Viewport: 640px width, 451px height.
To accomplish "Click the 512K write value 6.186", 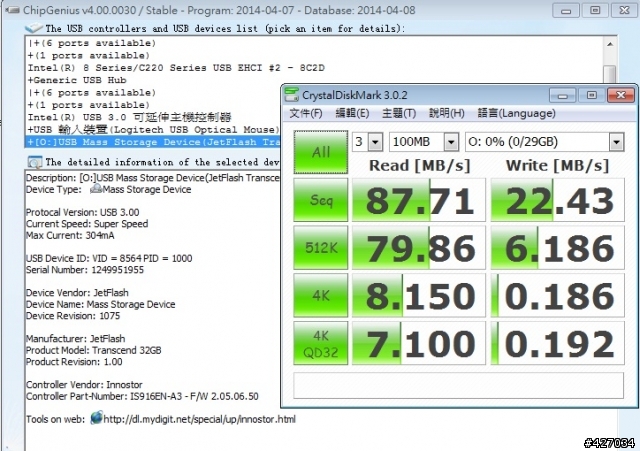I will 558,248.
